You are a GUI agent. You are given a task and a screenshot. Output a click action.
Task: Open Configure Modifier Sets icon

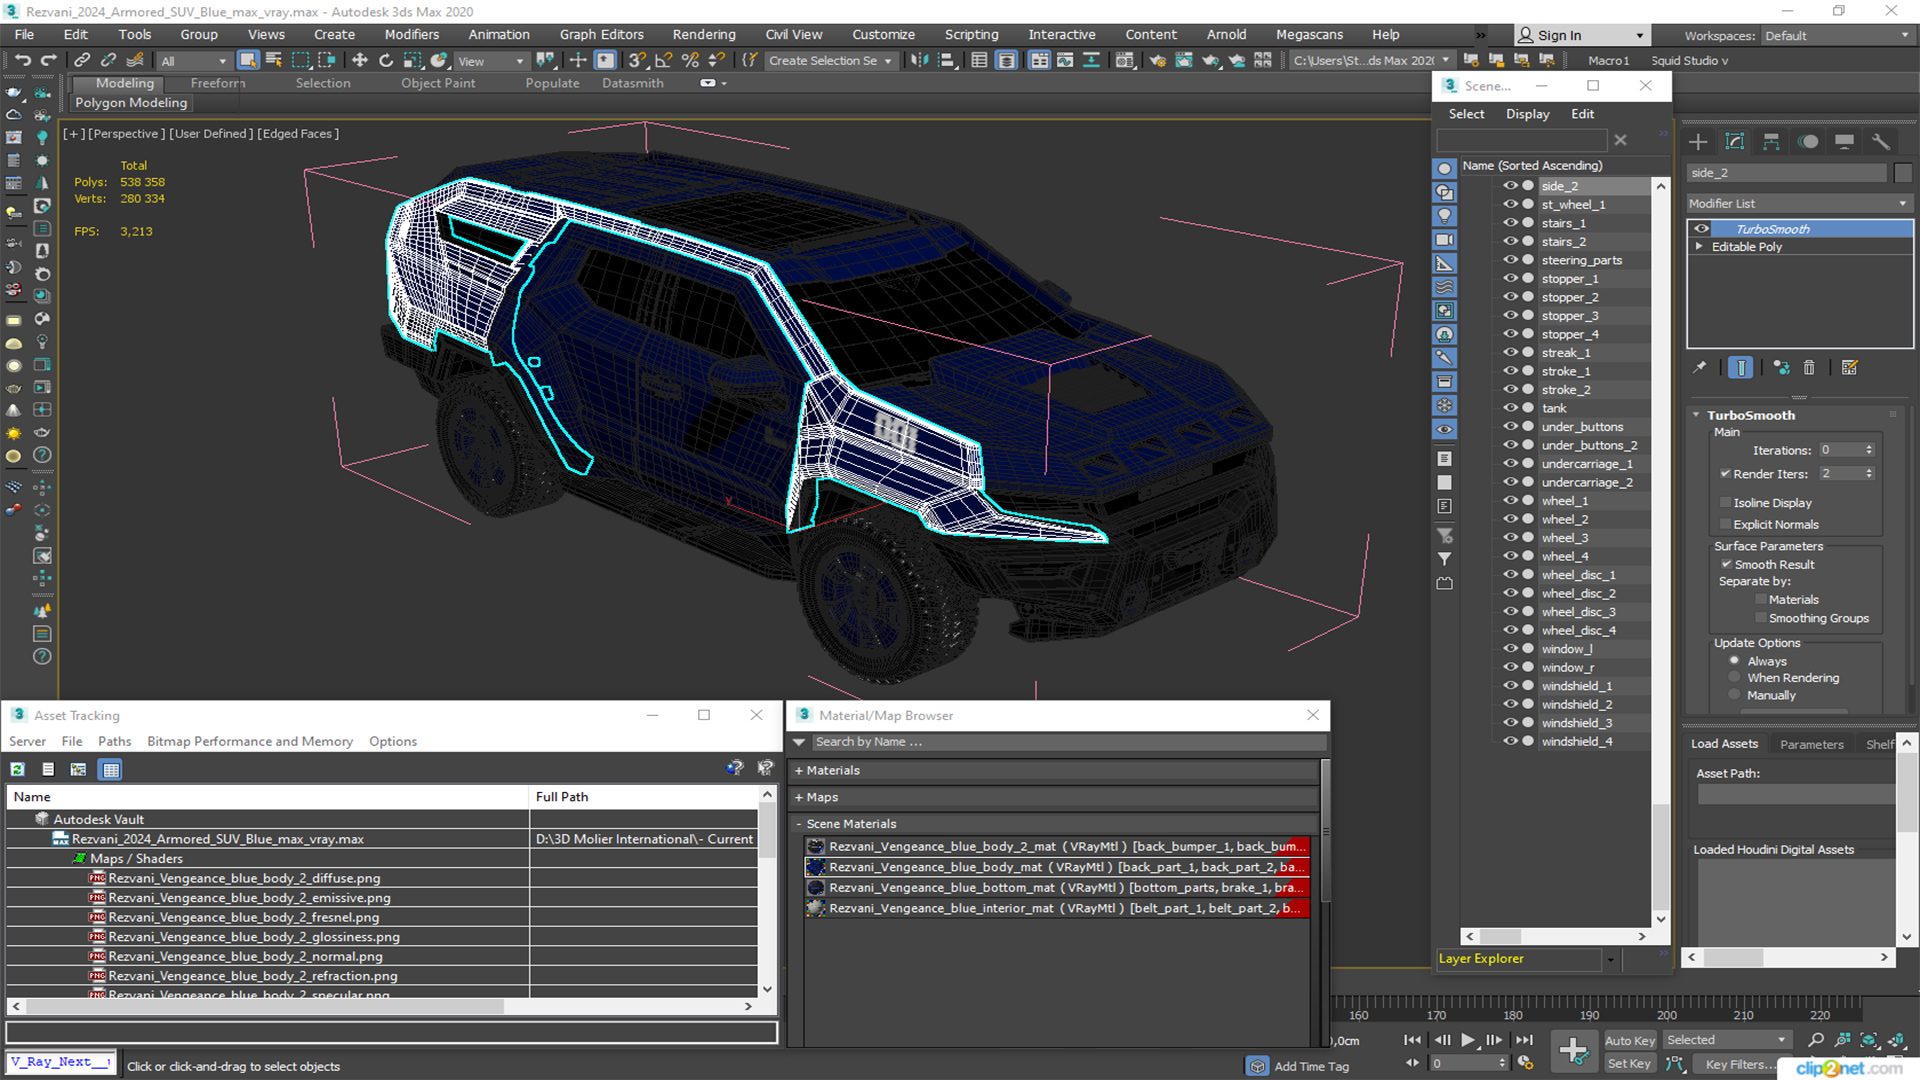(x=1850, y=368)
